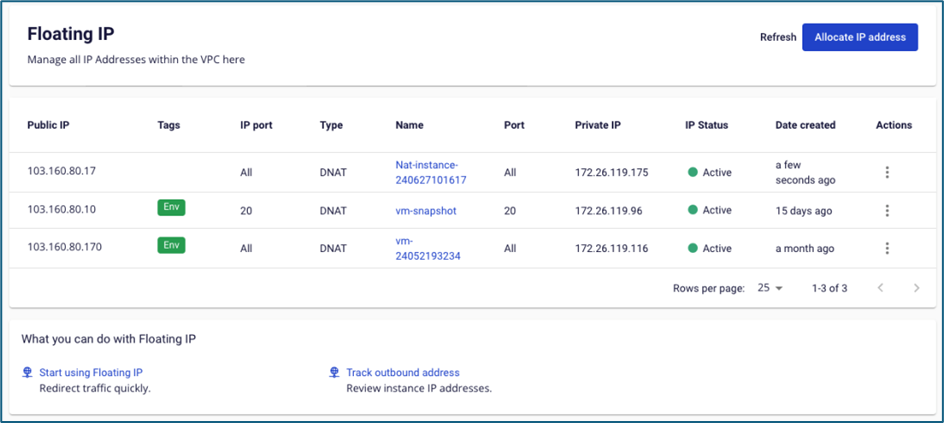Open actions menu for 103.160.80.17 row

886,172
